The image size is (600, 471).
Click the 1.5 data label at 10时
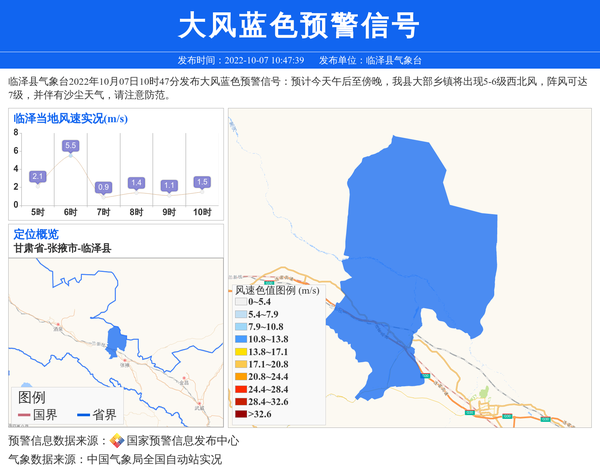pyautogui.click(x=202, y=182)
